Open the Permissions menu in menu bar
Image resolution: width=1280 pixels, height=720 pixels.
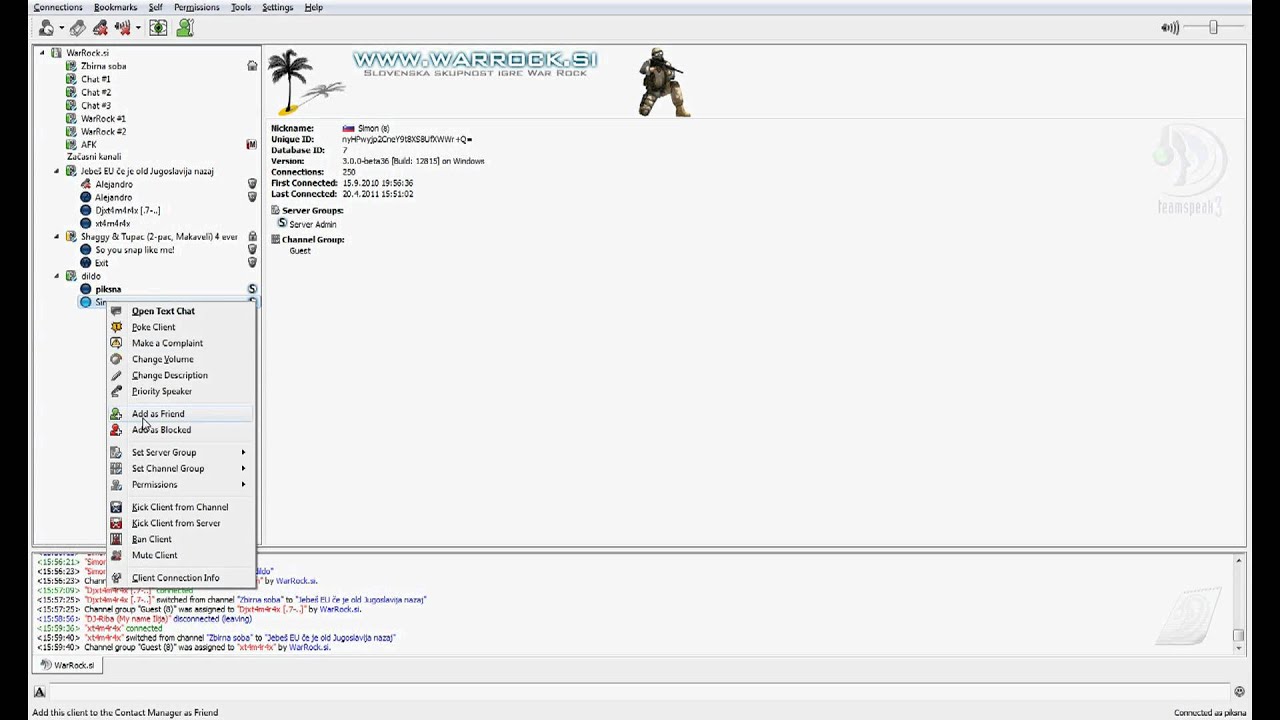click(x=196, y=7)
